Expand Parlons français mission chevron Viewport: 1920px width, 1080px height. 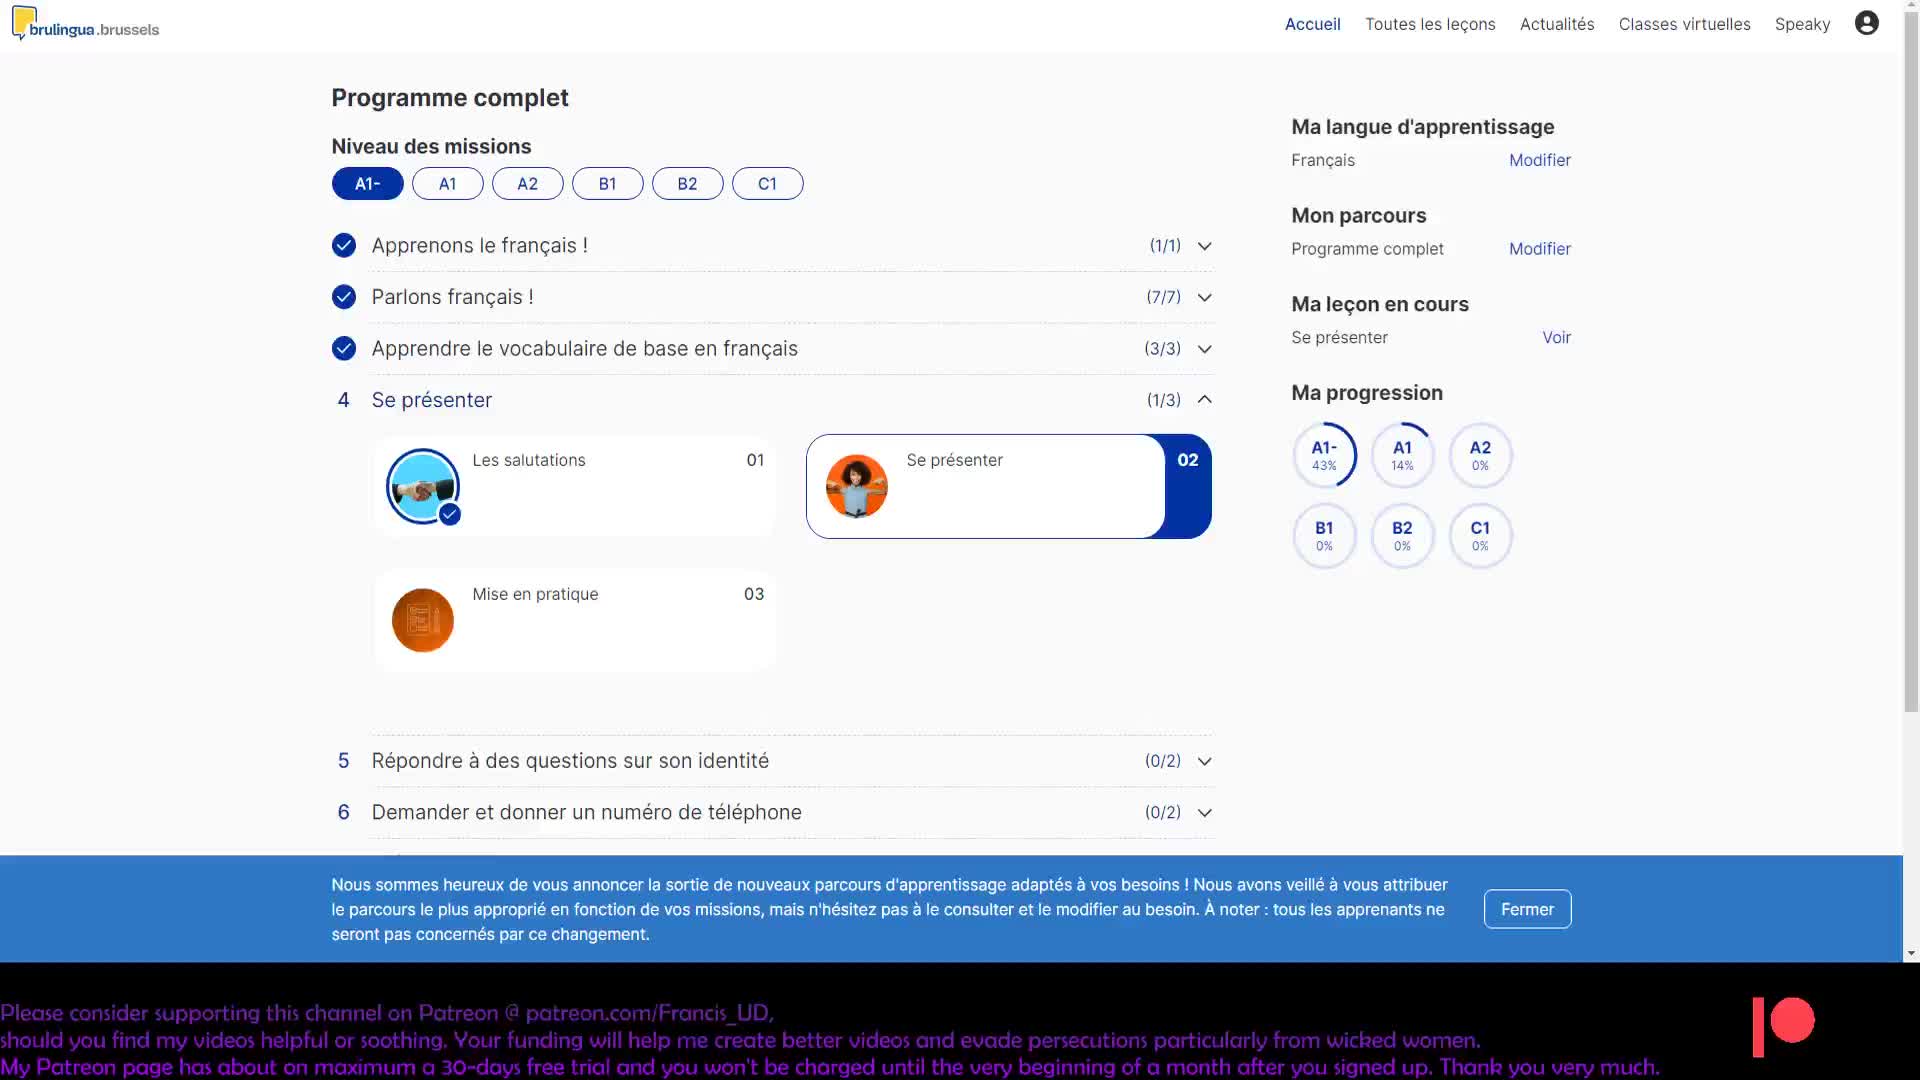1204,298
